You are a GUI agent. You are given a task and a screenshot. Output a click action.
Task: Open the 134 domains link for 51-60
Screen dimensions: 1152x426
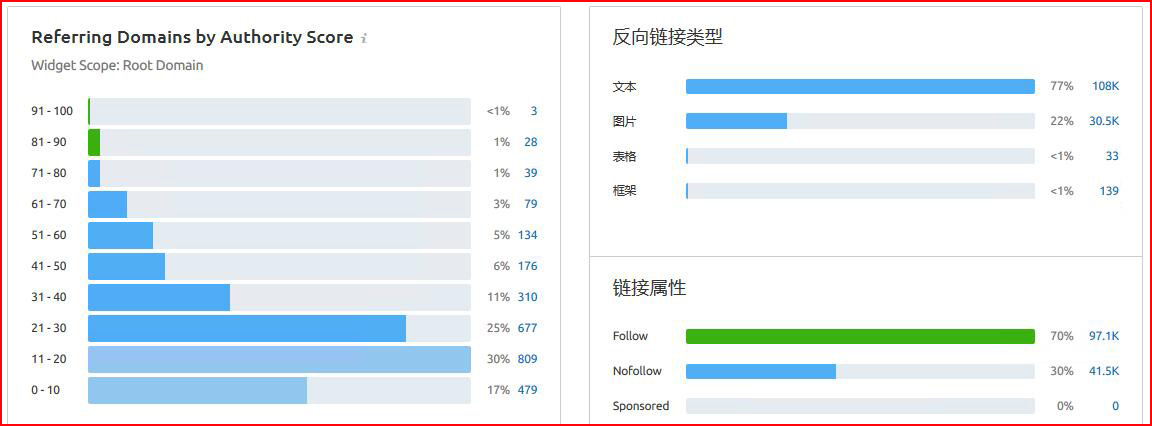[x=527, y=235]
